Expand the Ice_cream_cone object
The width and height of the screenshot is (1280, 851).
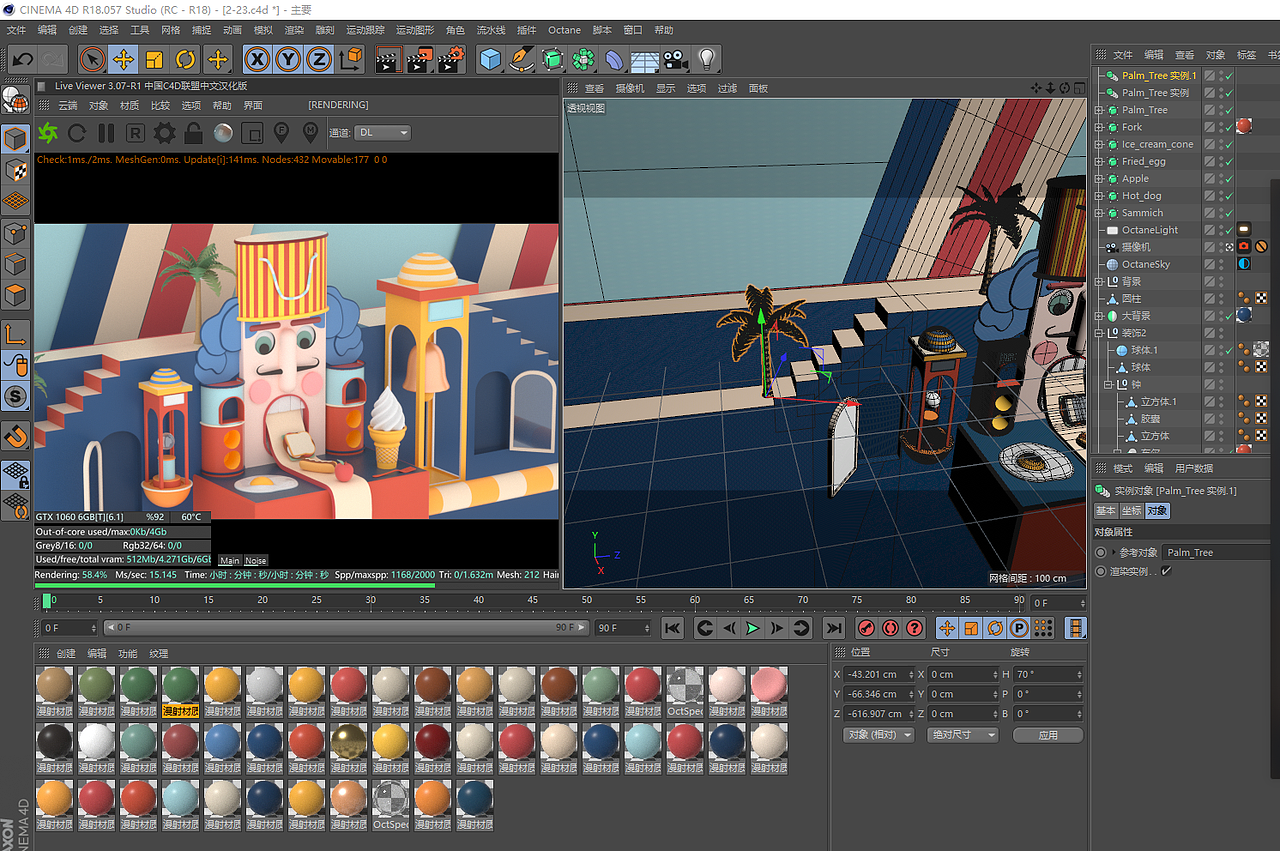click(1099, 144)
